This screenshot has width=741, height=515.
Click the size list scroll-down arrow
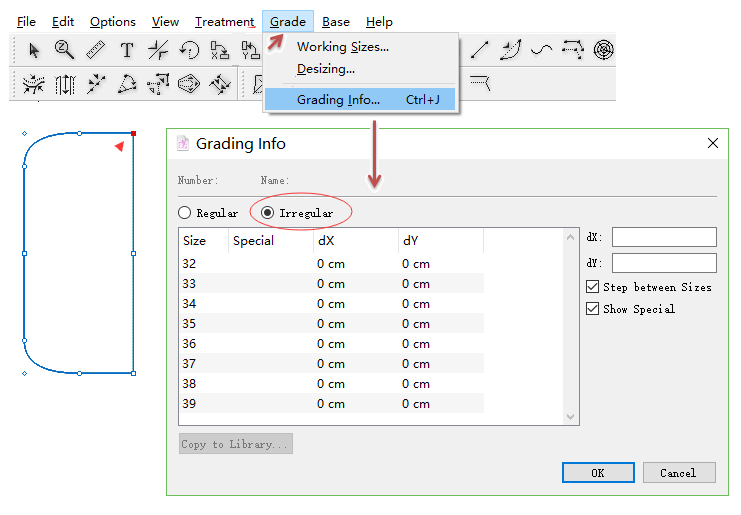571,417
